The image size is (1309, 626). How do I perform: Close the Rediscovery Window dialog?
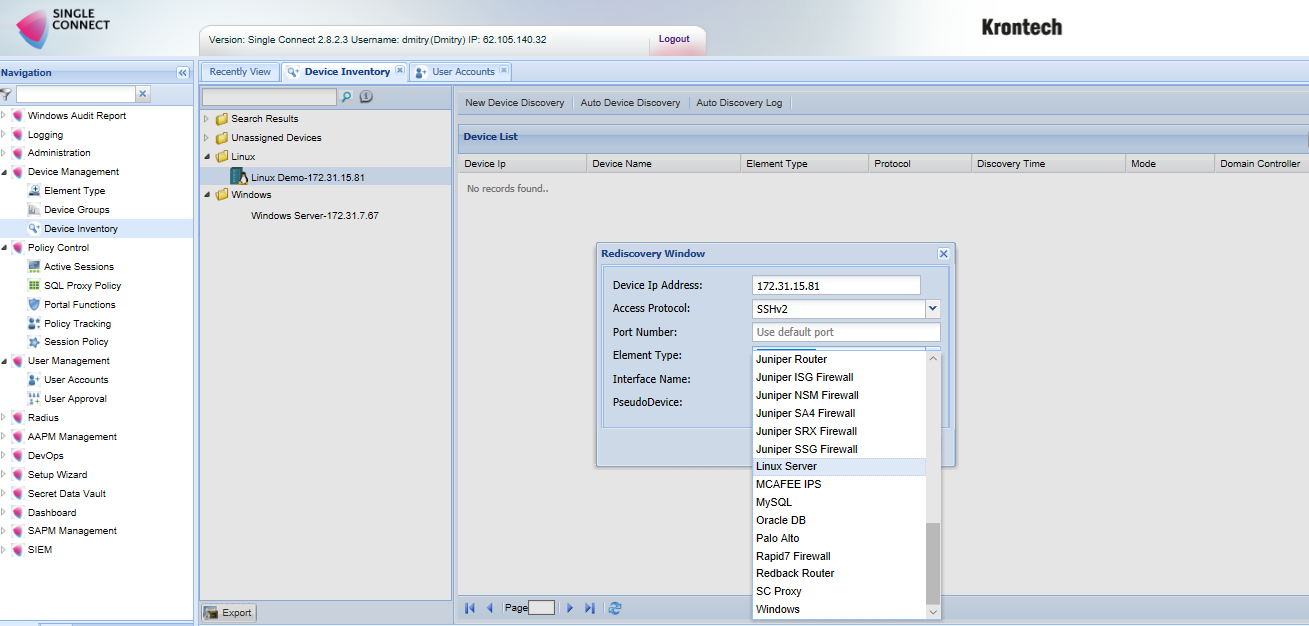[943, 254]
